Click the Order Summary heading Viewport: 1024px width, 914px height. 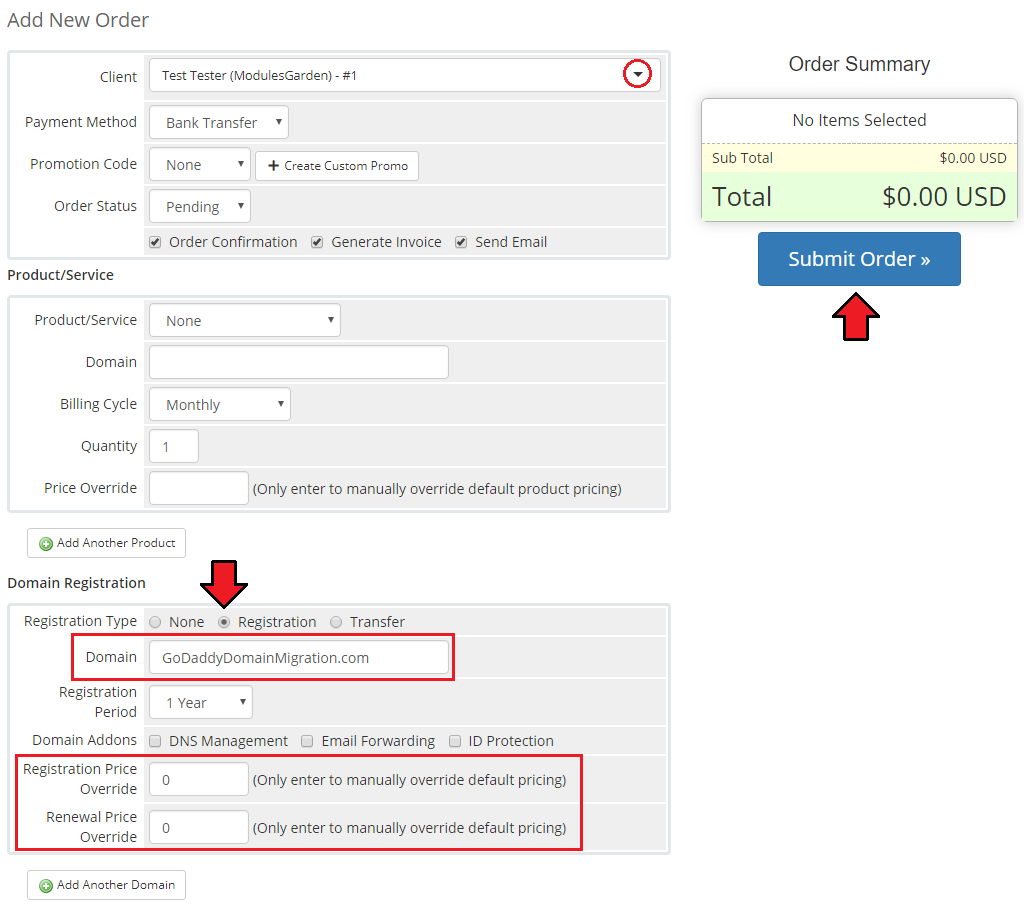point(859,64)
